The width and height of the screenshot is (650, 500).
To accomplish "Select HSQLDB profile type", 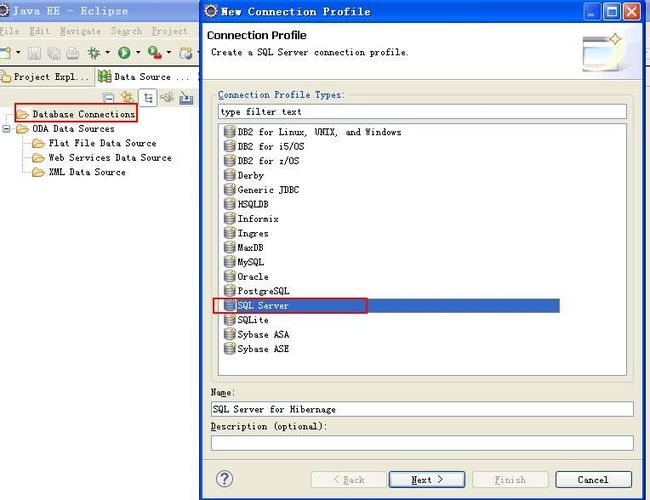I will point(246,204).
